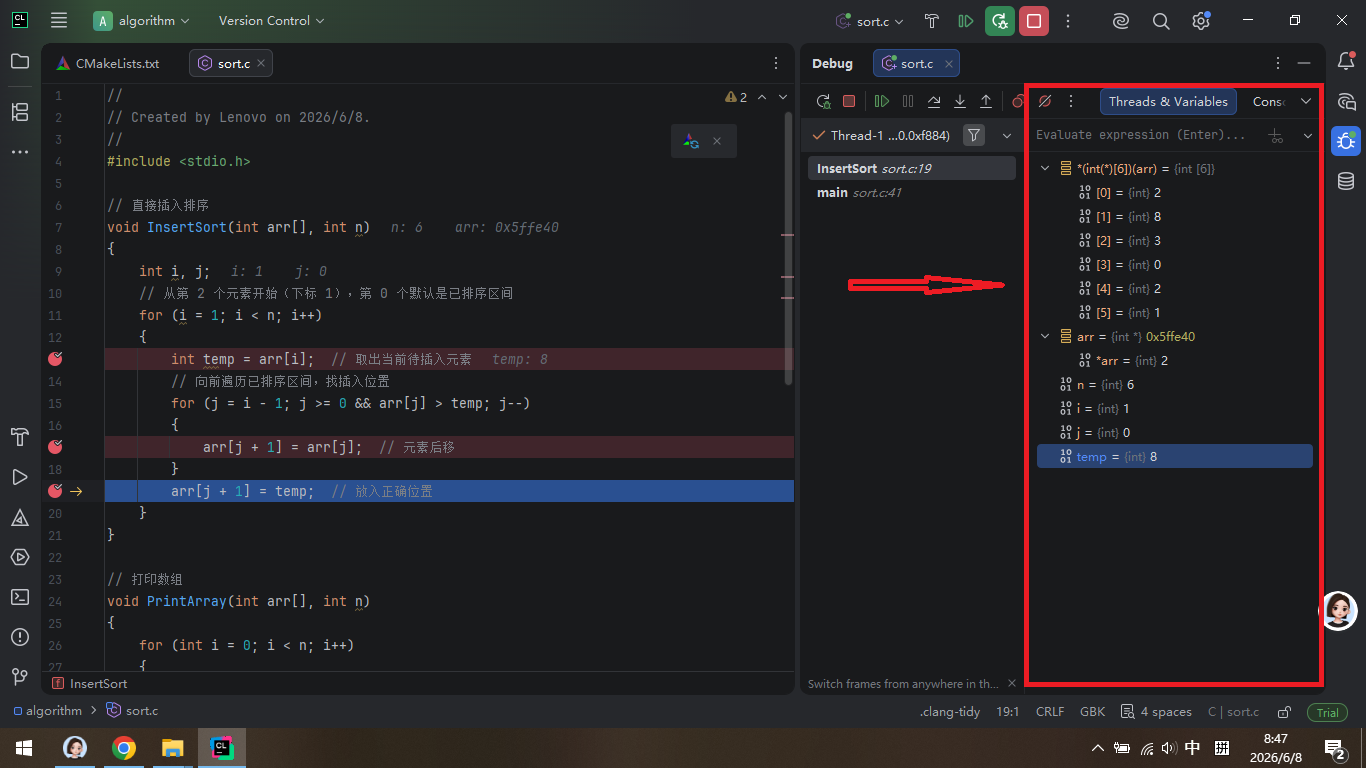Open the Services tool window
Screen dimensions: 1366x768
(x=20, y=557)
